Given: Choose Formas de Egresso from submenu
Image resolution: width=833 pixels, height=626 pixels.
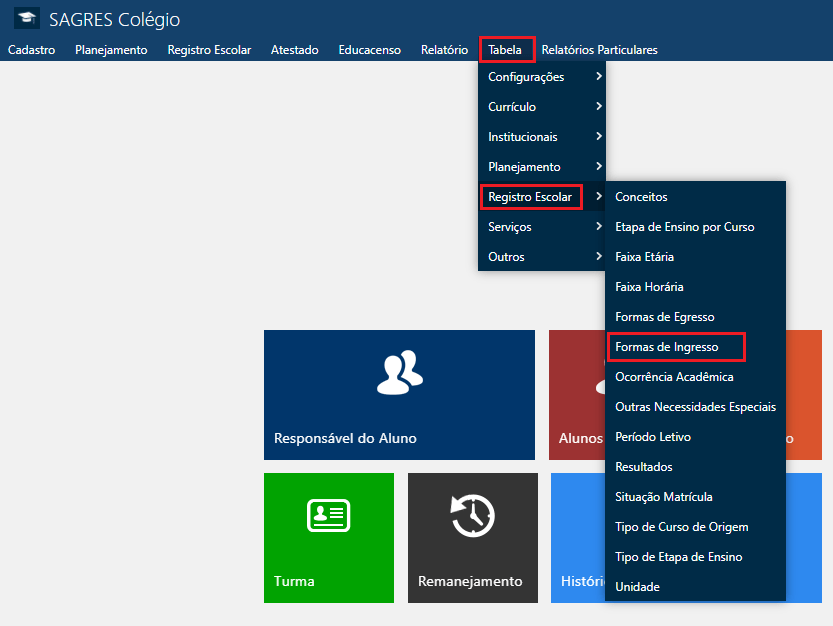Looking at the screenshot, I should [x=664, y=317].
